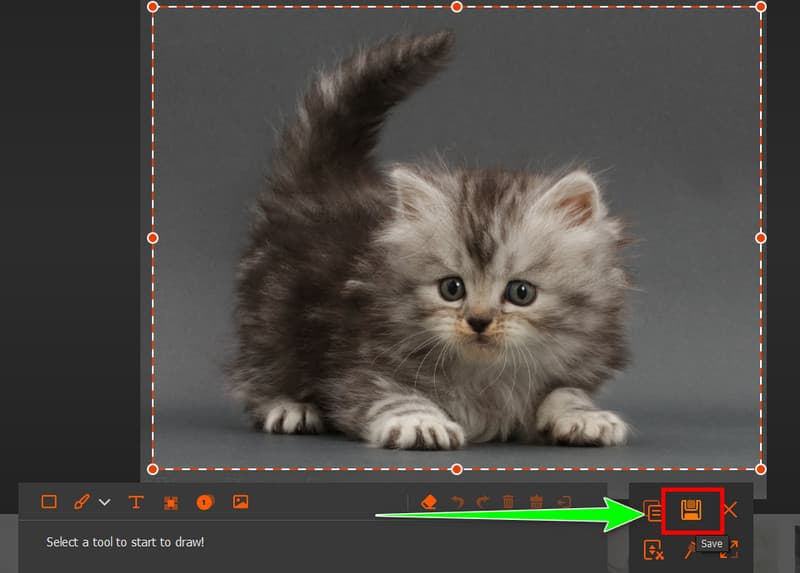Choose the mosaic blur tool

171,502
